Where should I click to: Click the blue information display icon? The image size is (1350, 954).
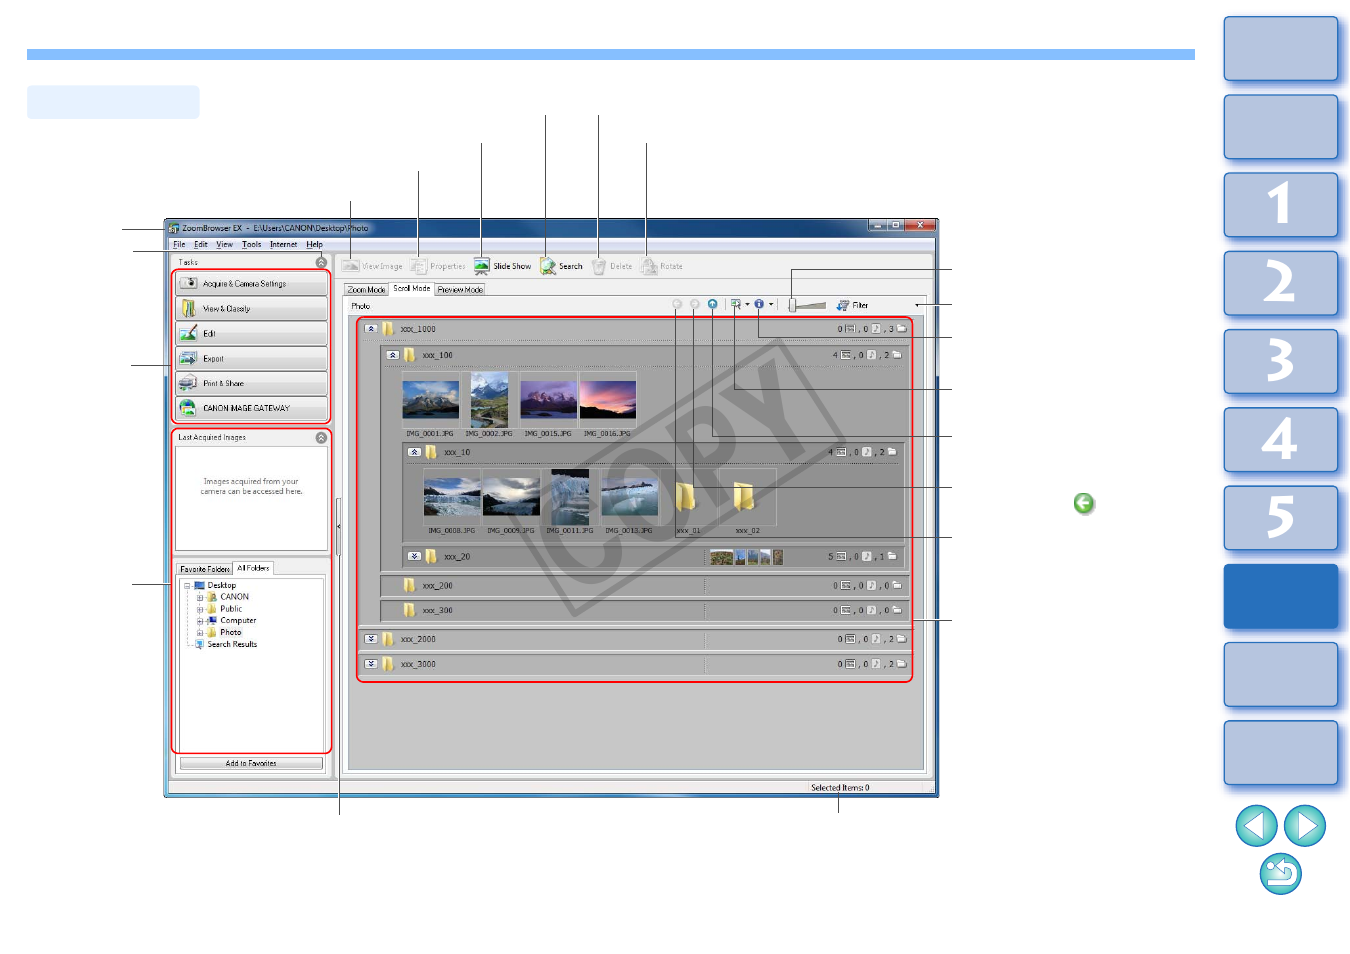759,304
